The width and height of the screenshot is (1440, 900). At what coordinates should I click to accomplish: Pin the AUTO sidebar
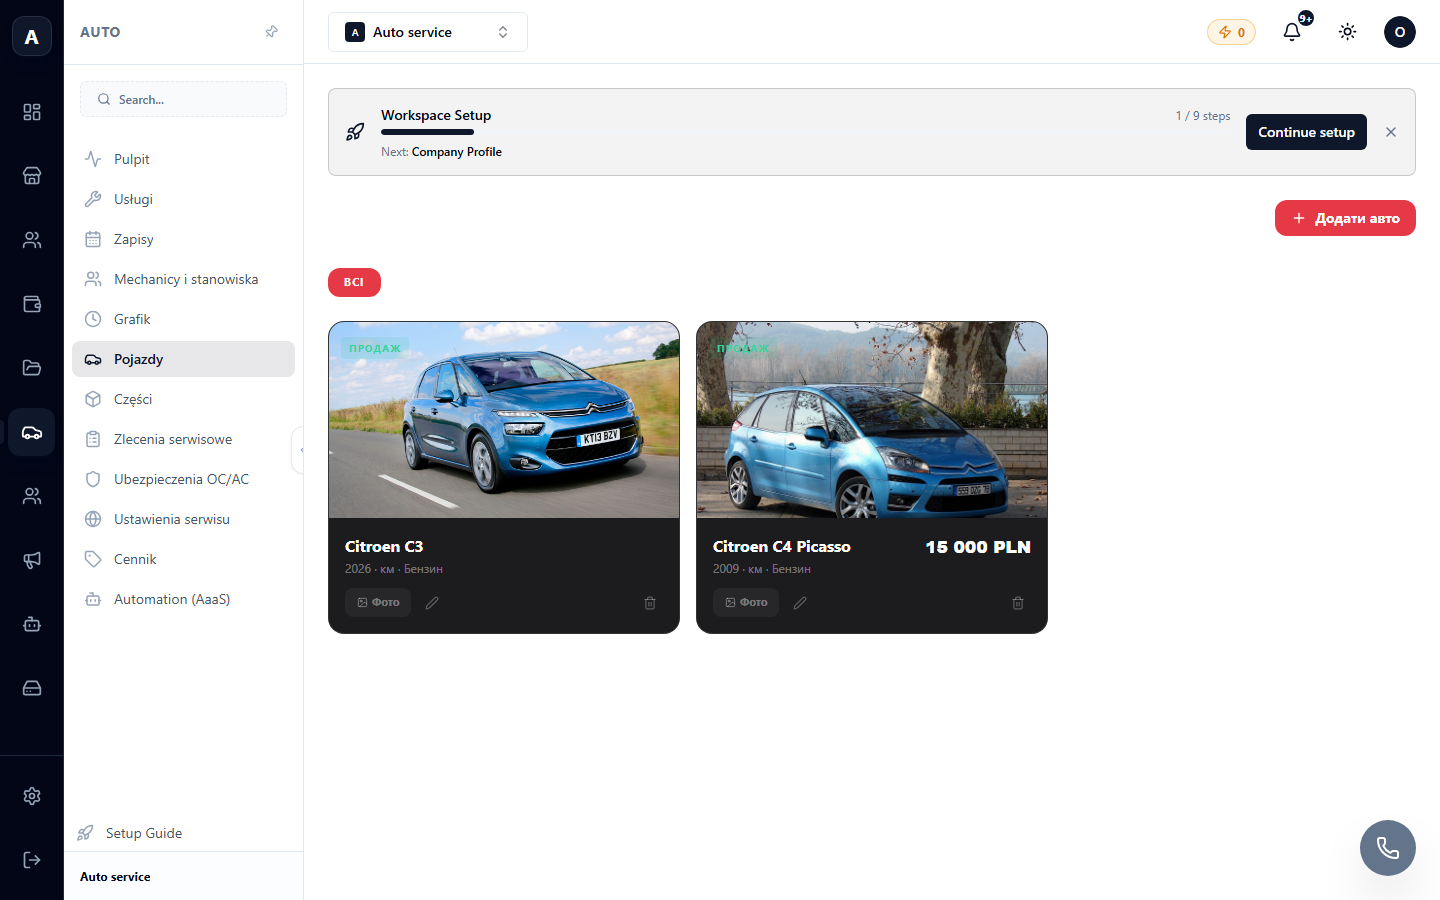271,32
